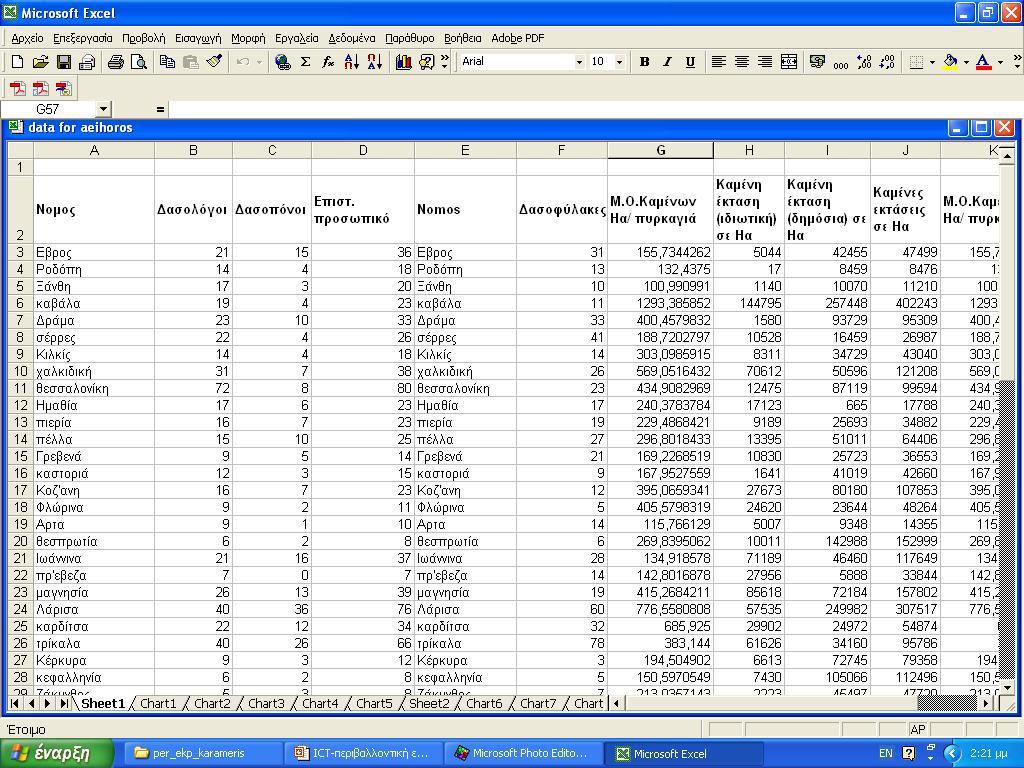
Task: Open the Εισαγωγή menu
Action: (x=198, y=38)
